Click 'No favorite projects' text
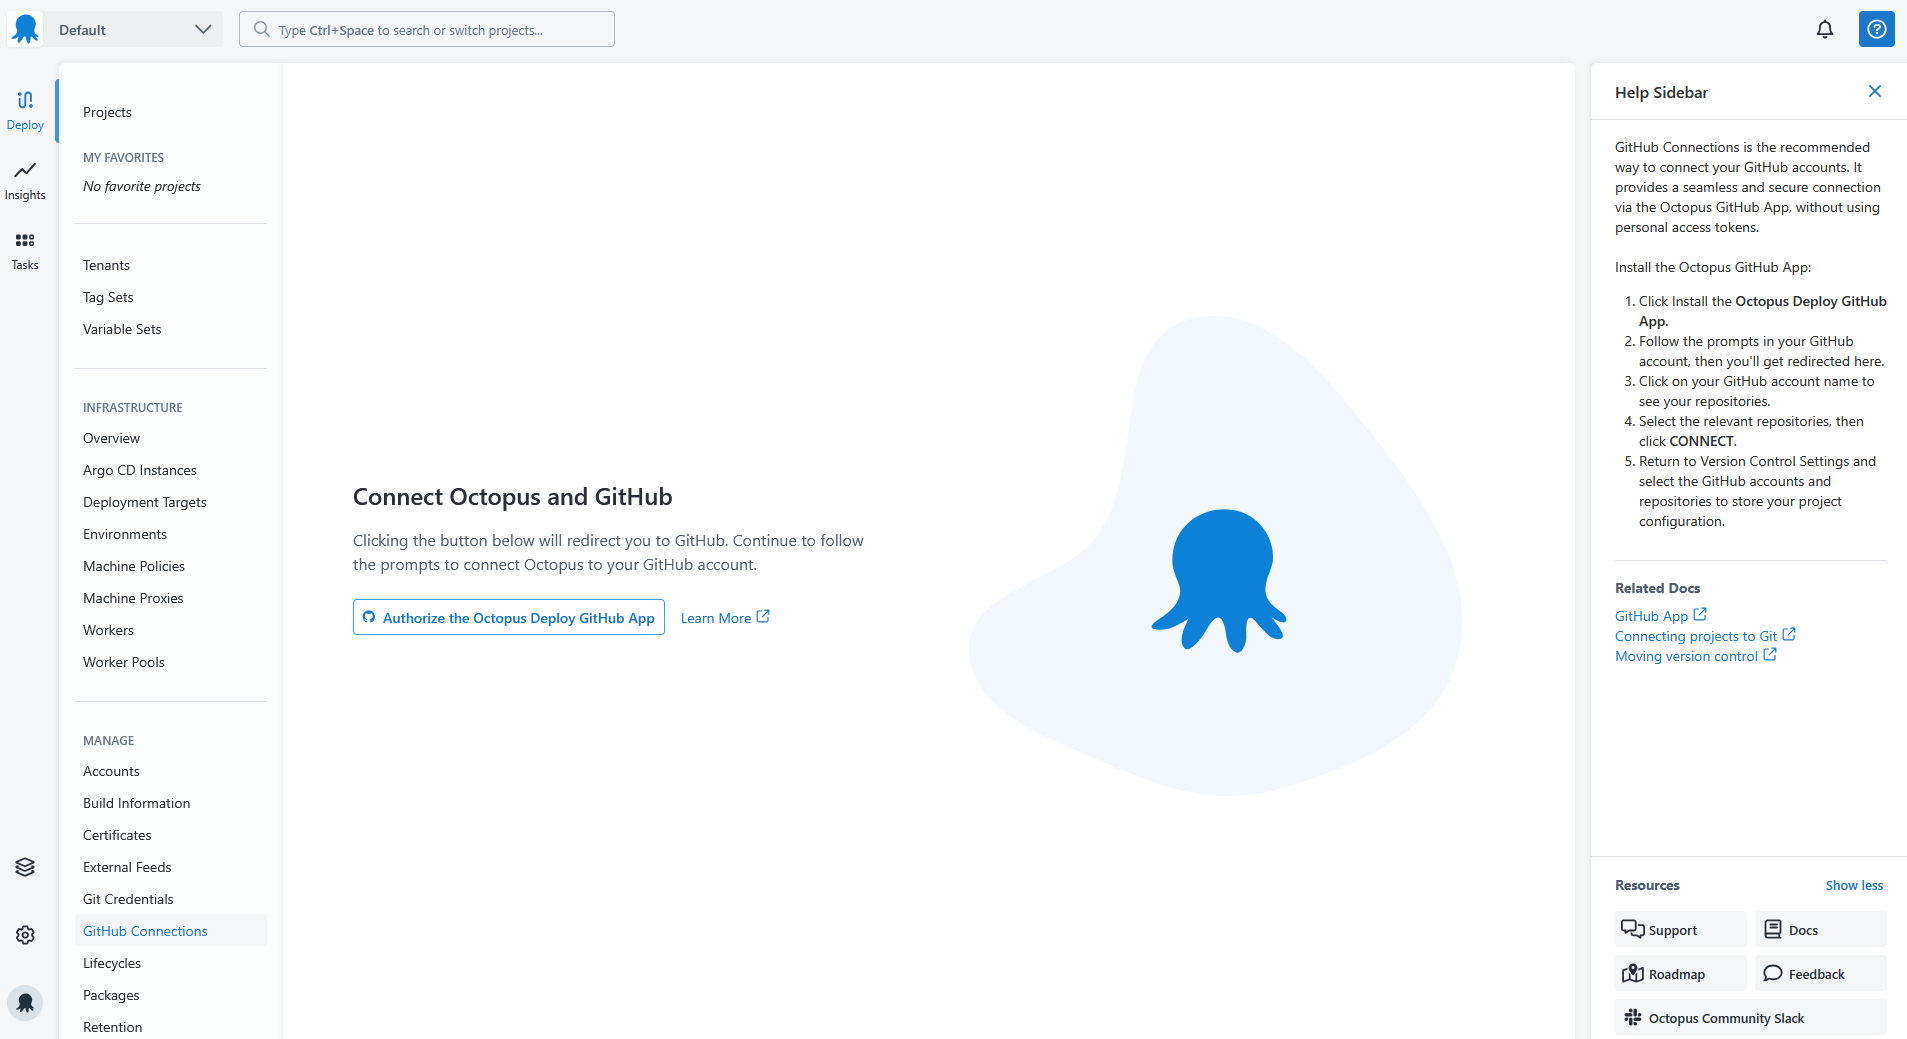This screenshot has width=1907, height=1039. point(142,186)
